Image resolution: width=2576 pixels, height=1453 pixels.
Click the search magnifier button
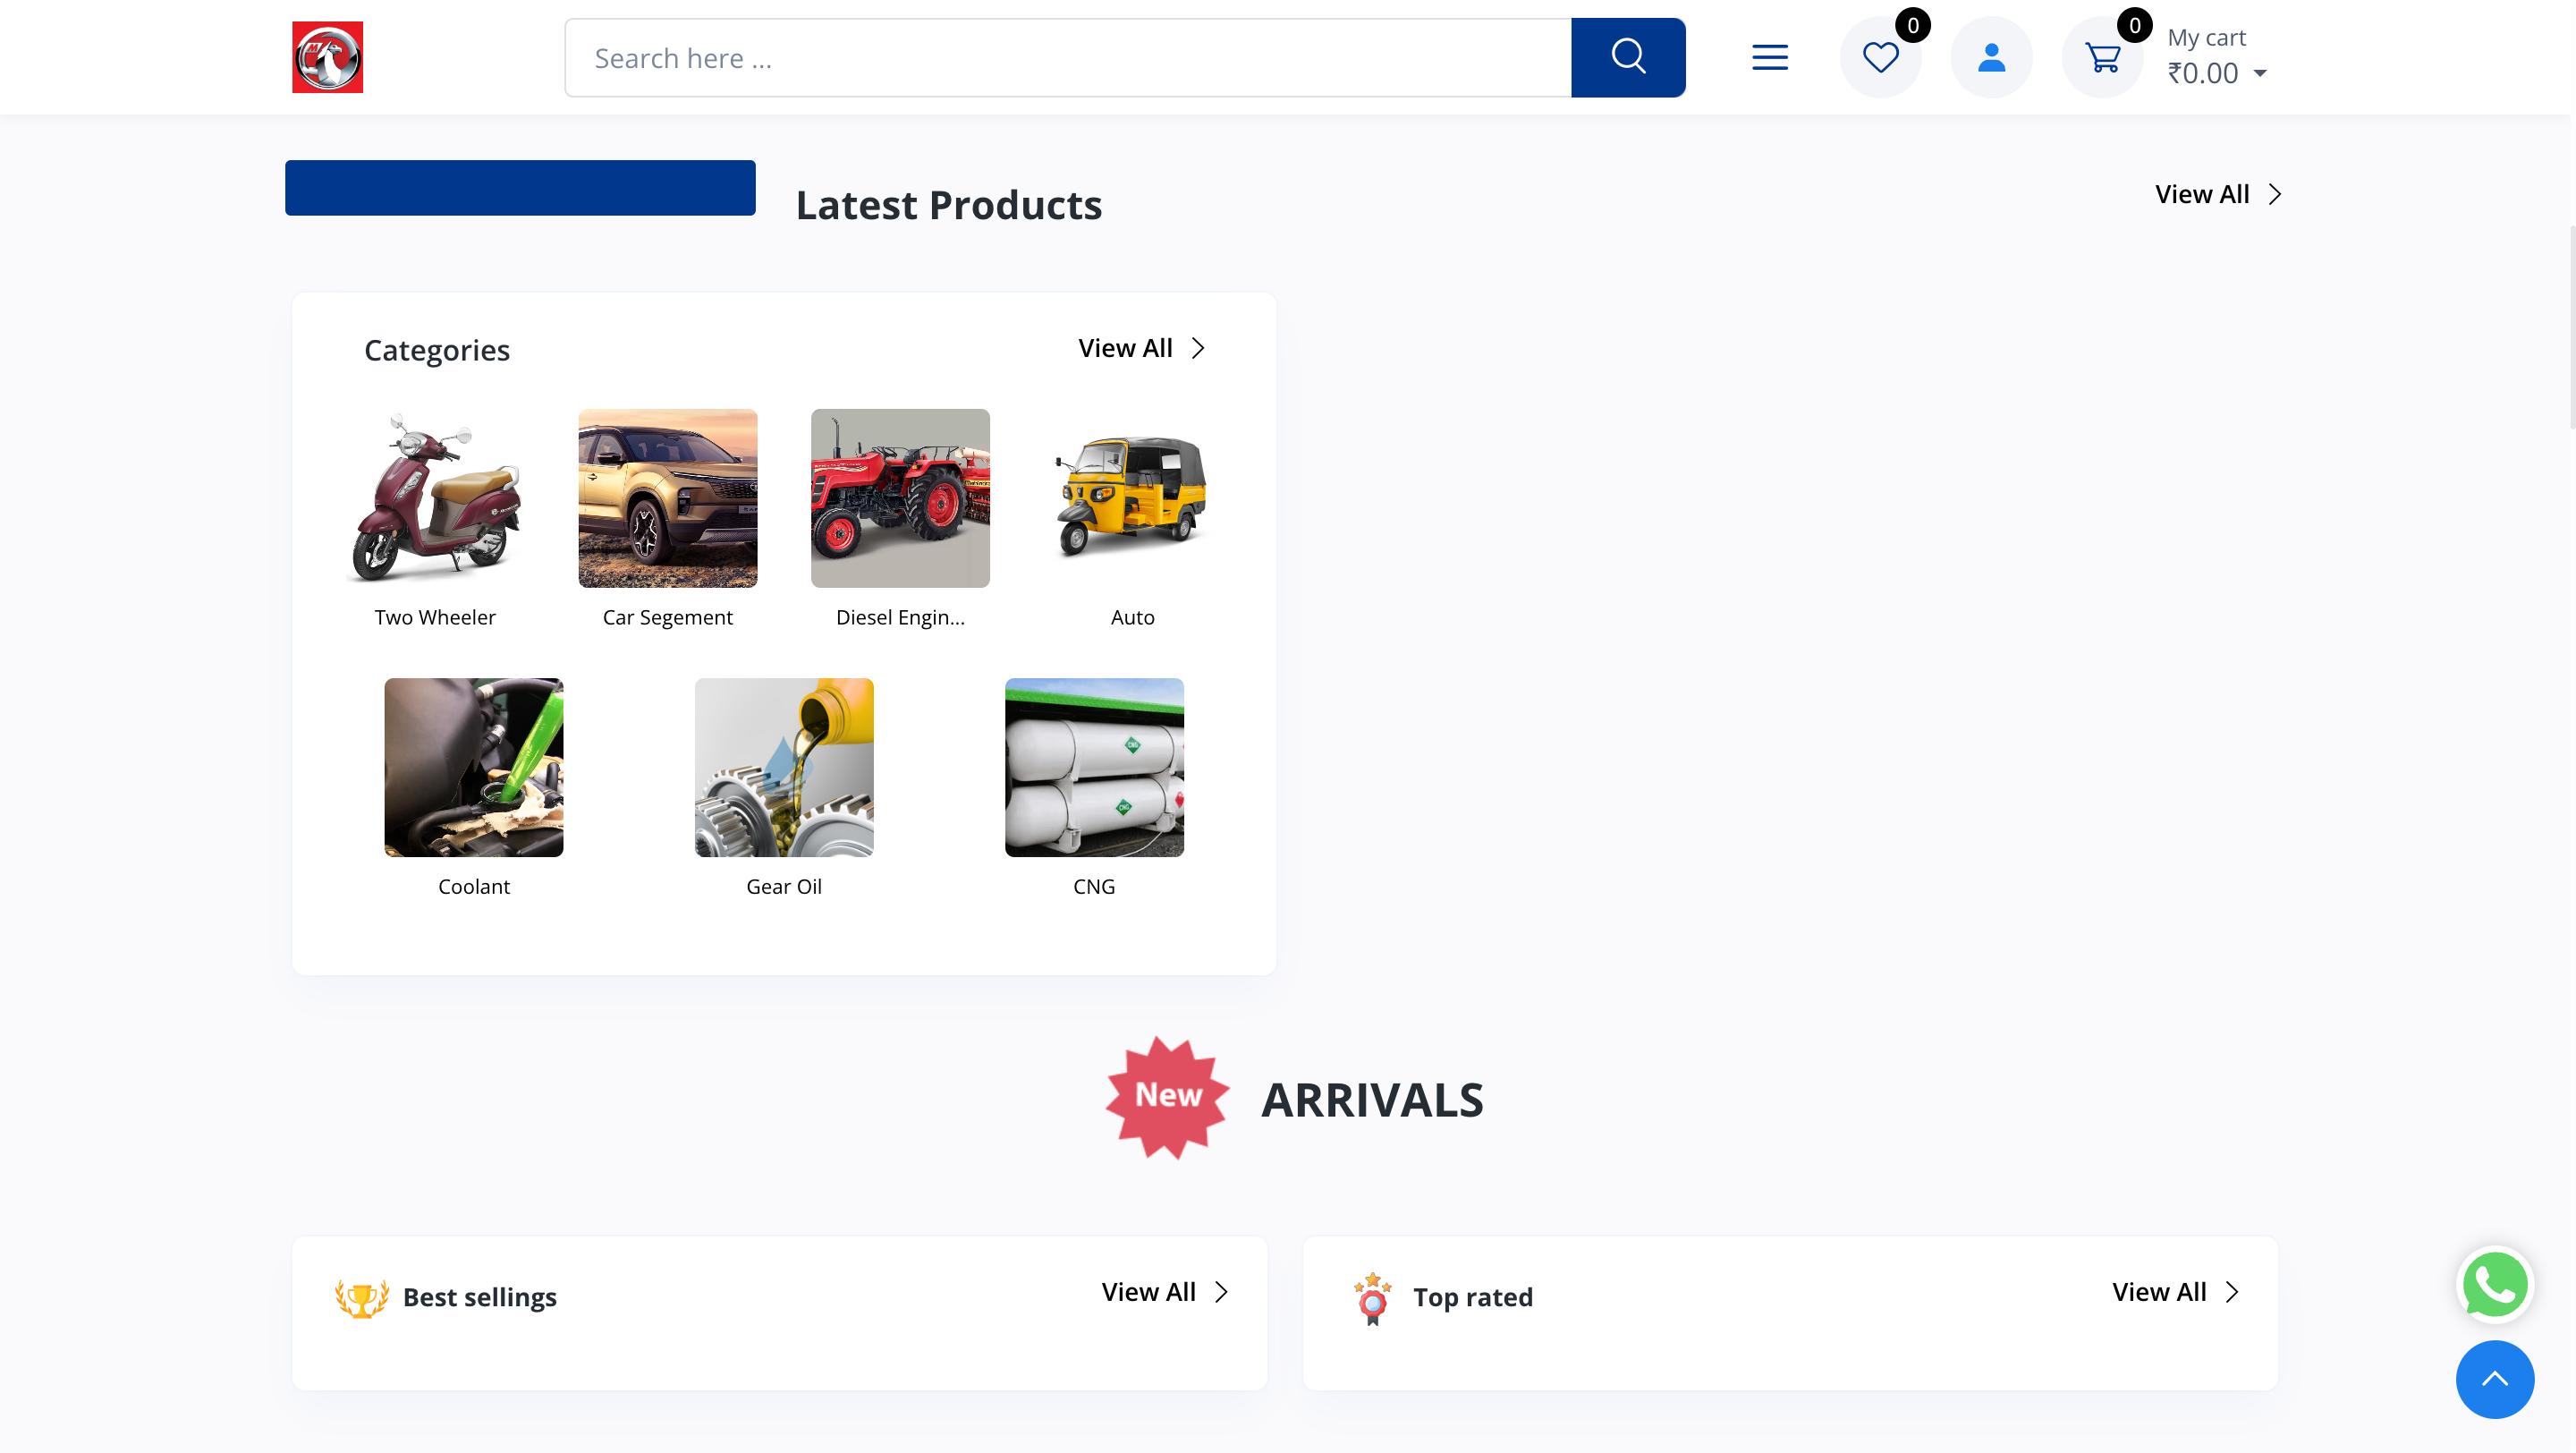pos(1627,57)
